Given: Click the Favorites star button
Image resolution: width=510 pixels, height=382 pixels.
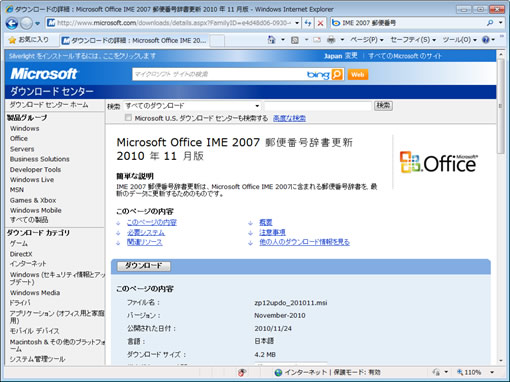Looking at the screenshot, I should point(28,40).
